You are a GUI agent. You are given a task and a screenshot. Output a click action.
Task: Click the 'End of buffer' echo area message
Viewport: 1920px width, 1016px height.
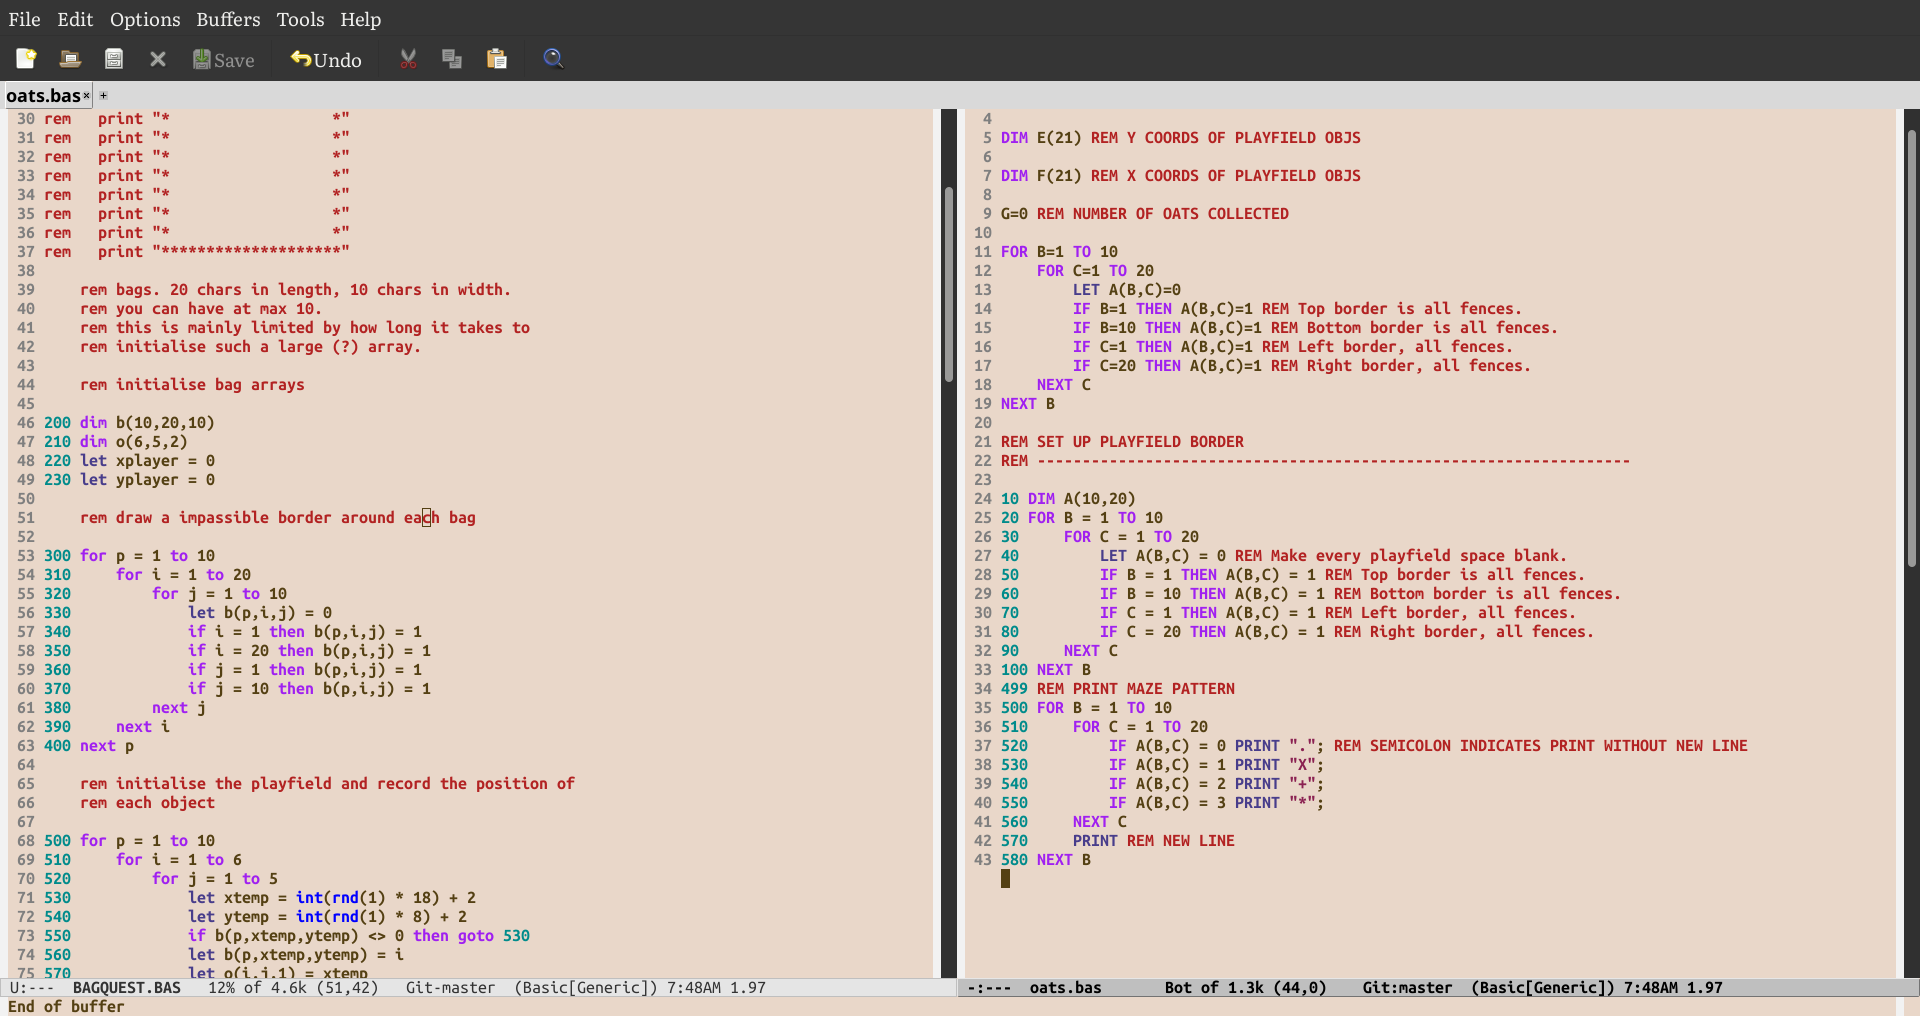tap(66, 1007)
